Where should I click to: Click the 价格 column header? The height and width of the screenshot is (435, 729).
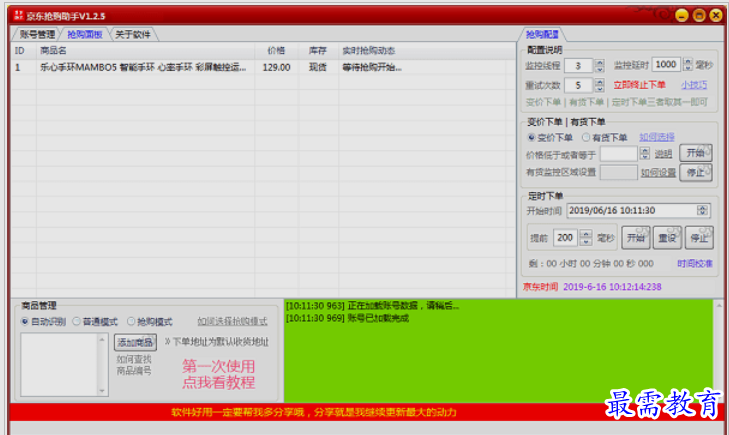pos(276,51)
